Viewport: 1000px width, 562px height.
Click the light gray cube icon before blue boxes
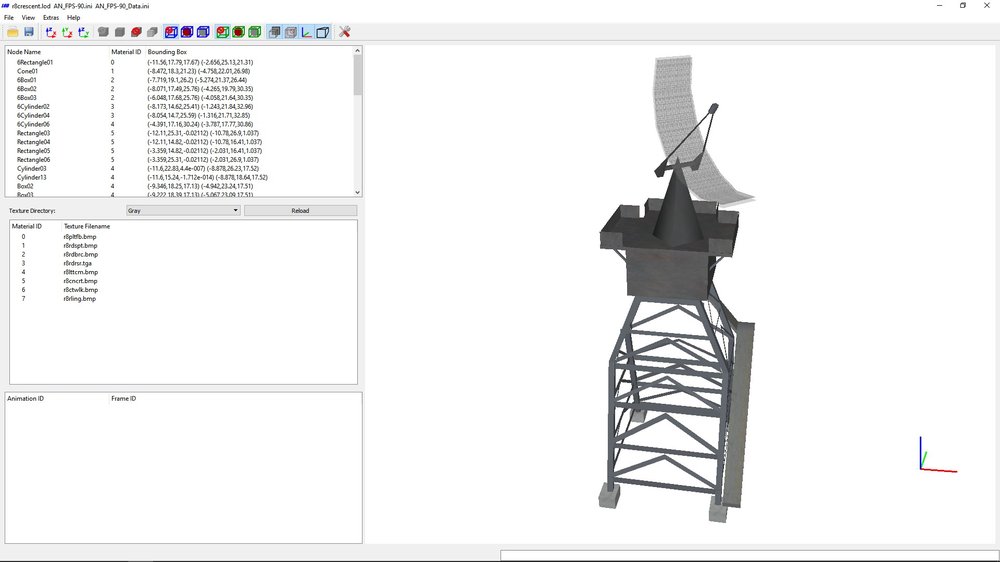coord(152,32)
